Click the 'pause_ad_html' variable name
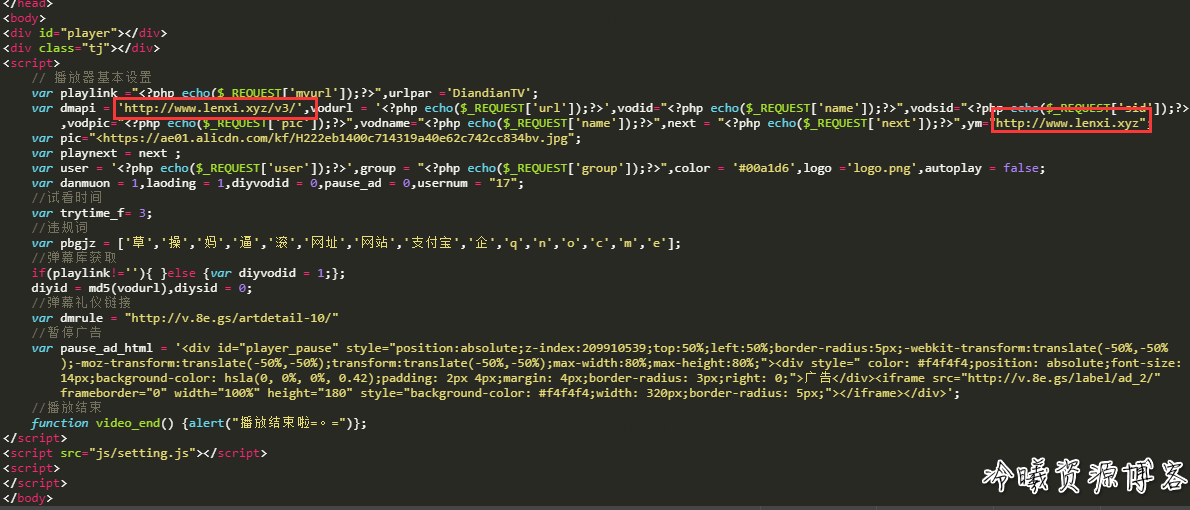This screenshot has width=1190, height=510. (x=107, y=348)
